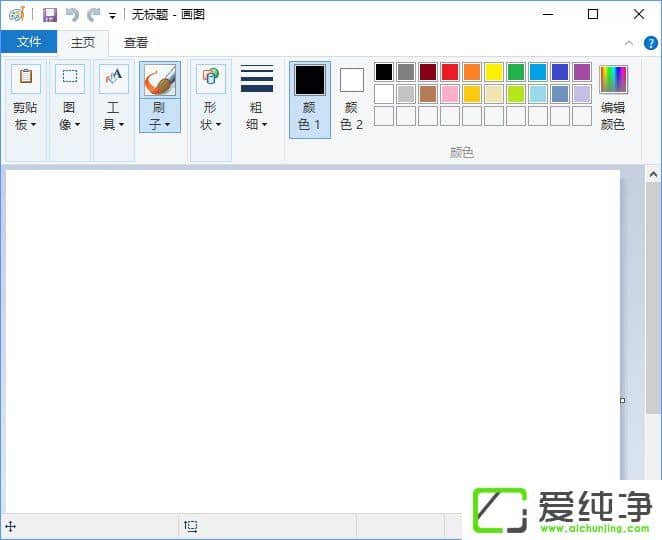Screen dimensions: 662x540
Task: Click the vertical scrollbar up arrow
Action: point(653,174)
